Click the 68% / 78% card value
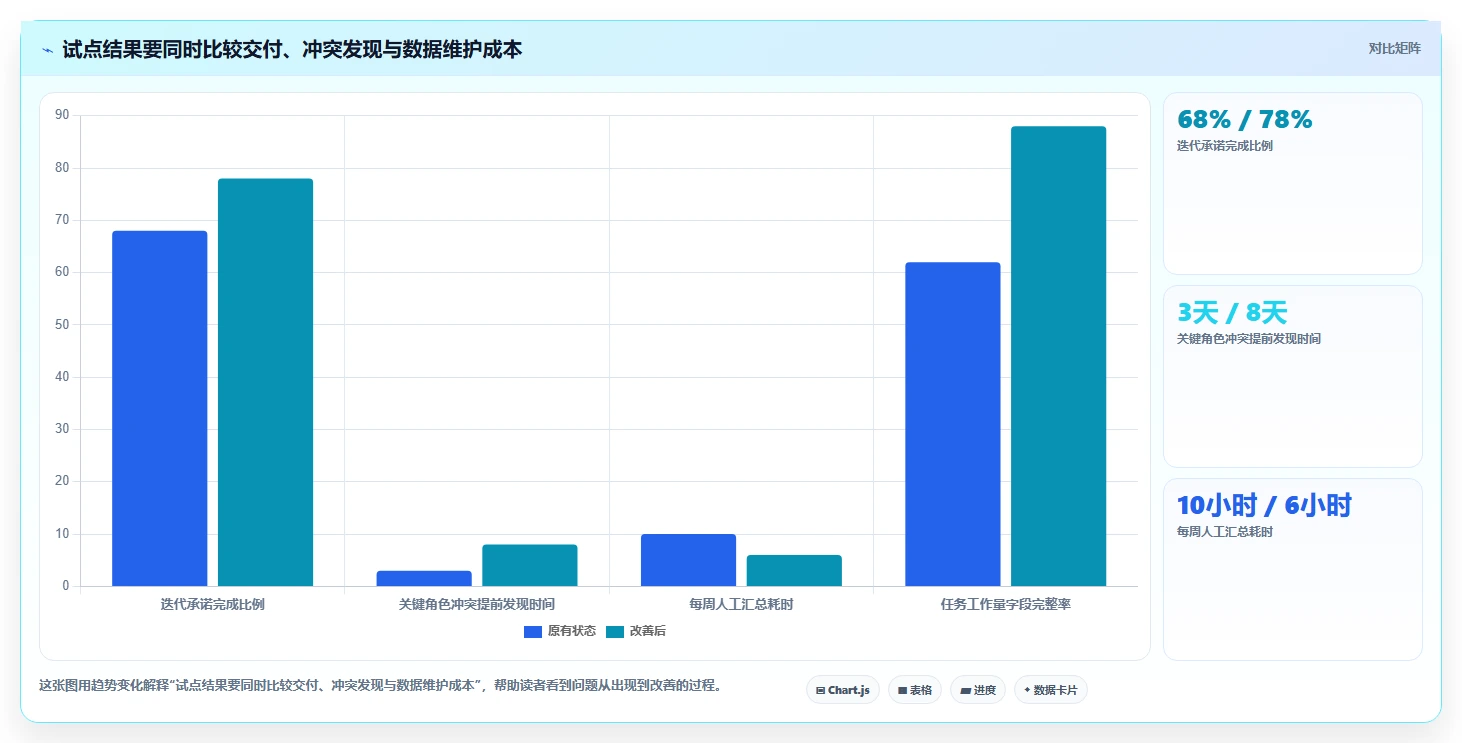The image size is (1462, 743). 1244,119
